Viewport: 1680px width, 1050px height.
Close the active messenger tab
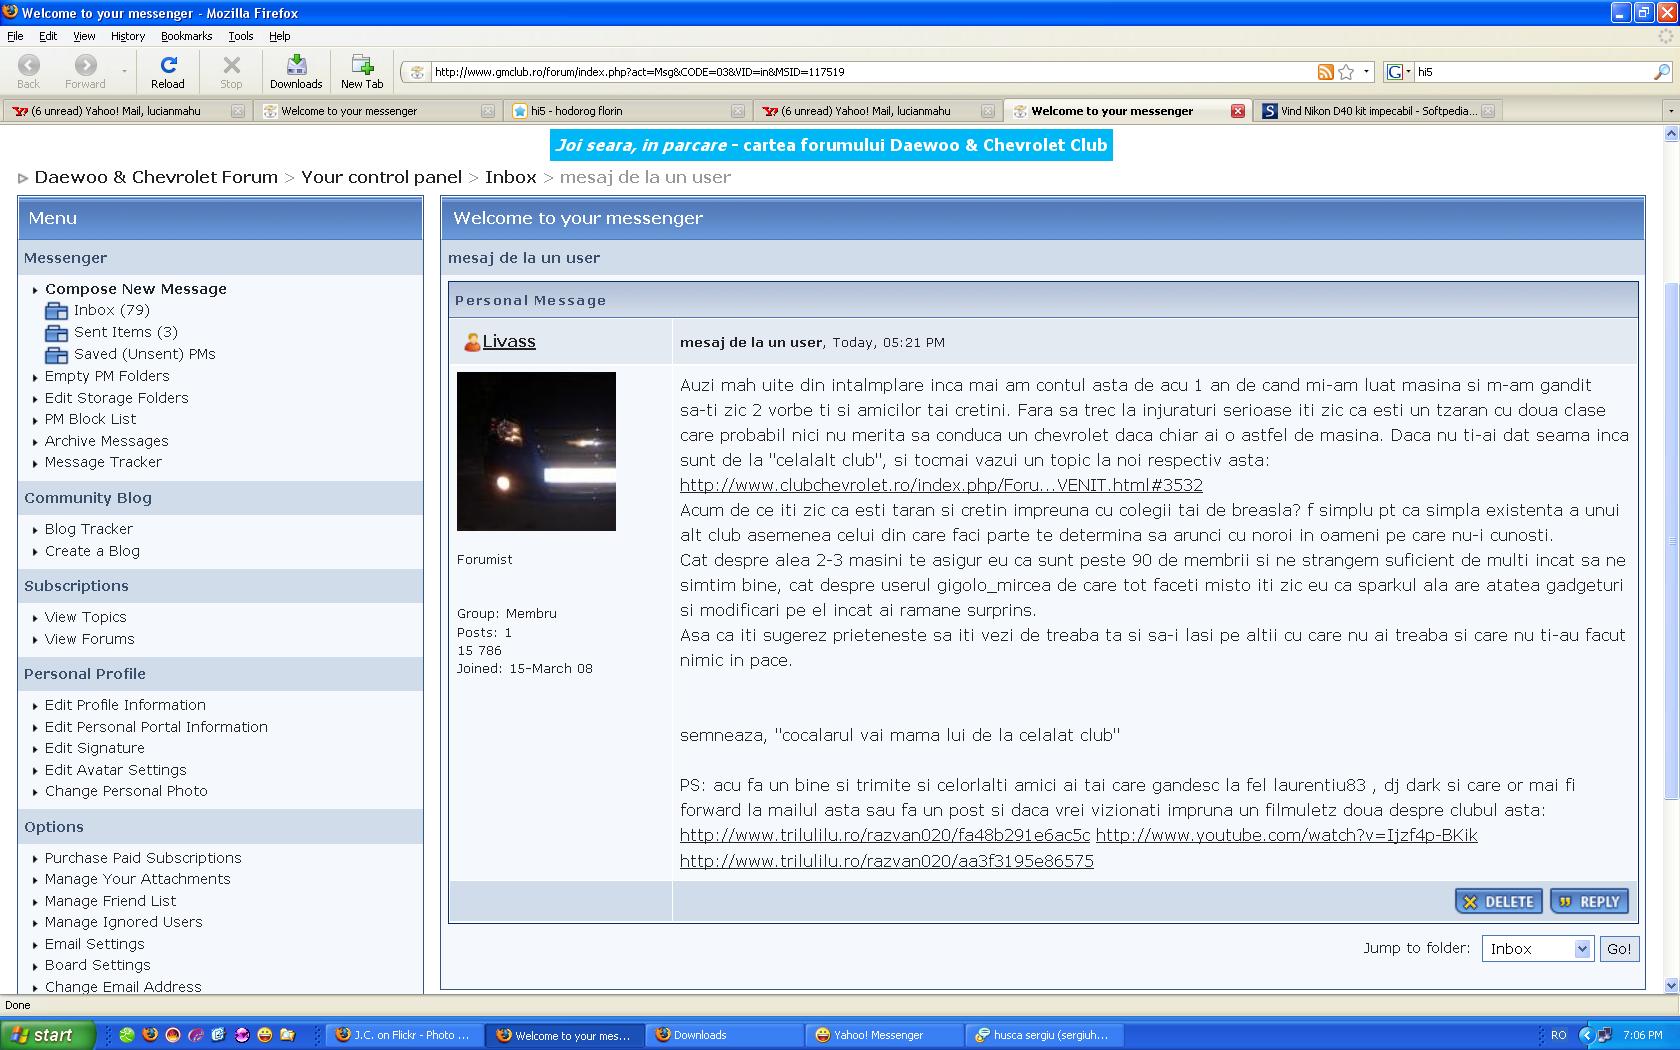pos(1238,111)
